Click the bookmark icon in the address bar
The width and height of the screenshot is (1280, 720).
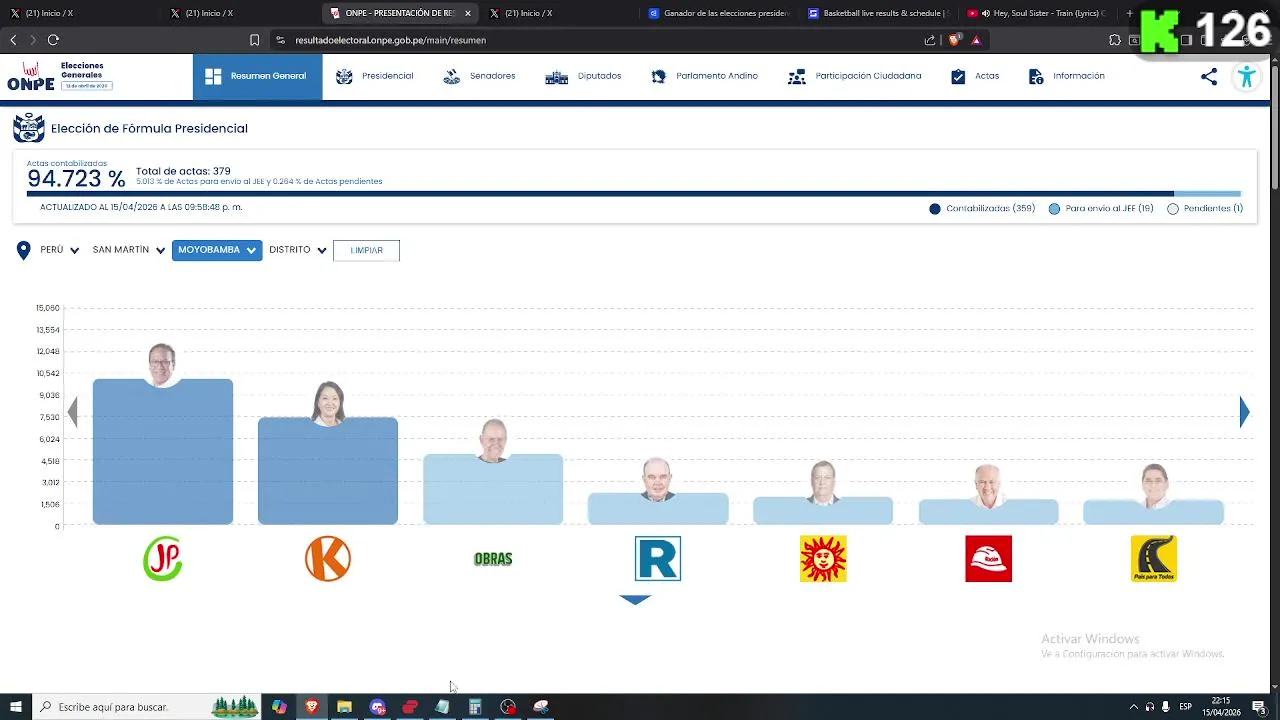point(254,40)
